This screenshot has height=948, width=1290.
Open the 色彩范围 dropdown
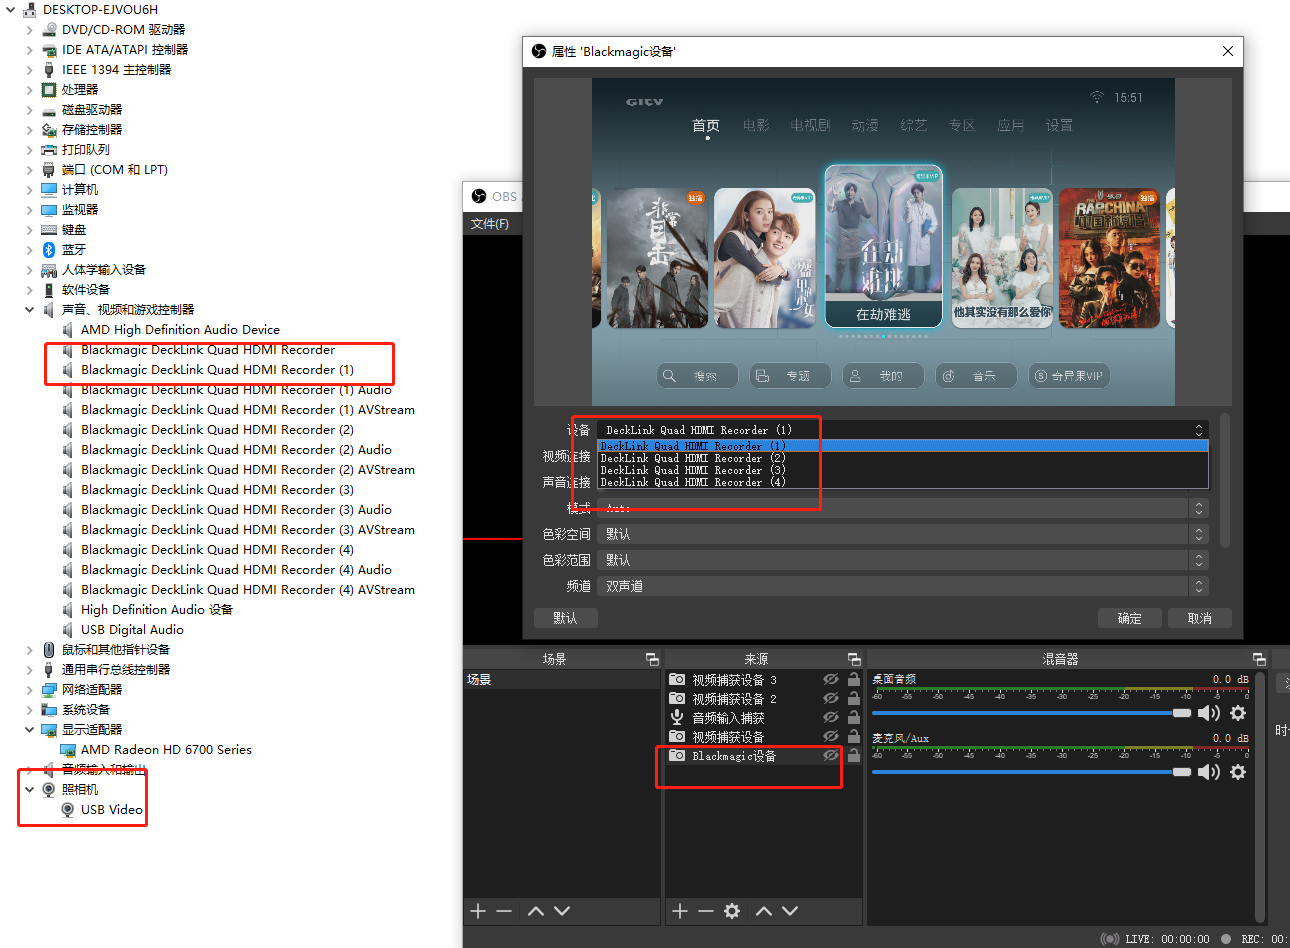[x=903, y=560]
